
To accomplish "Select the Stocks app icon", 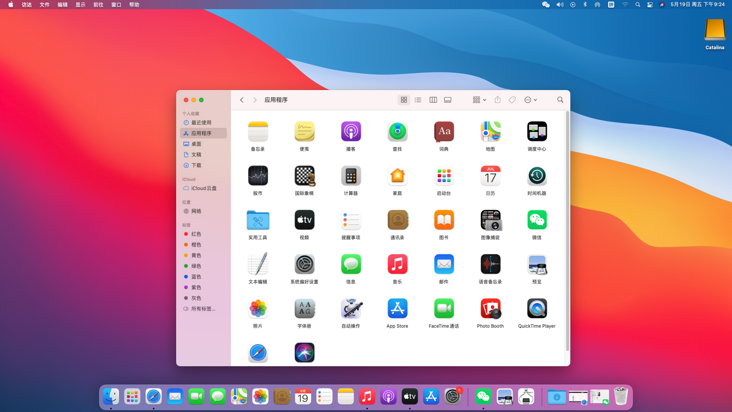I will pos(258,176).
